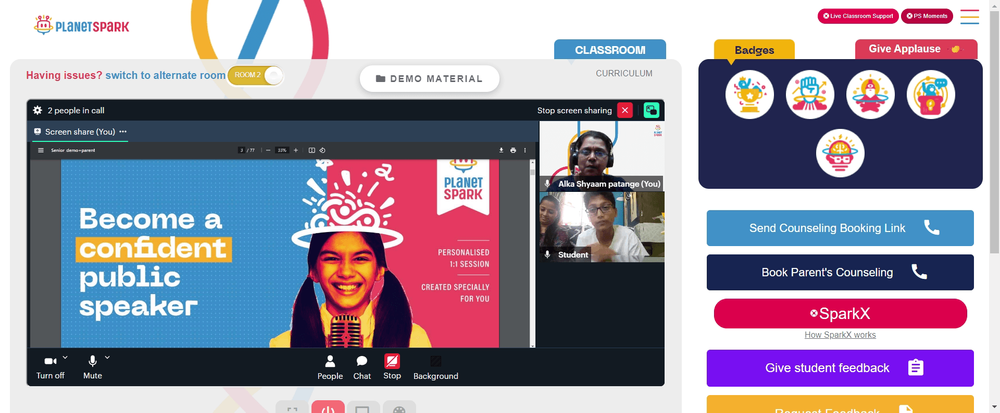Click the red power button below video
Screen dimensions: 1000x413
pyautogui.click(x=328, y=407)
